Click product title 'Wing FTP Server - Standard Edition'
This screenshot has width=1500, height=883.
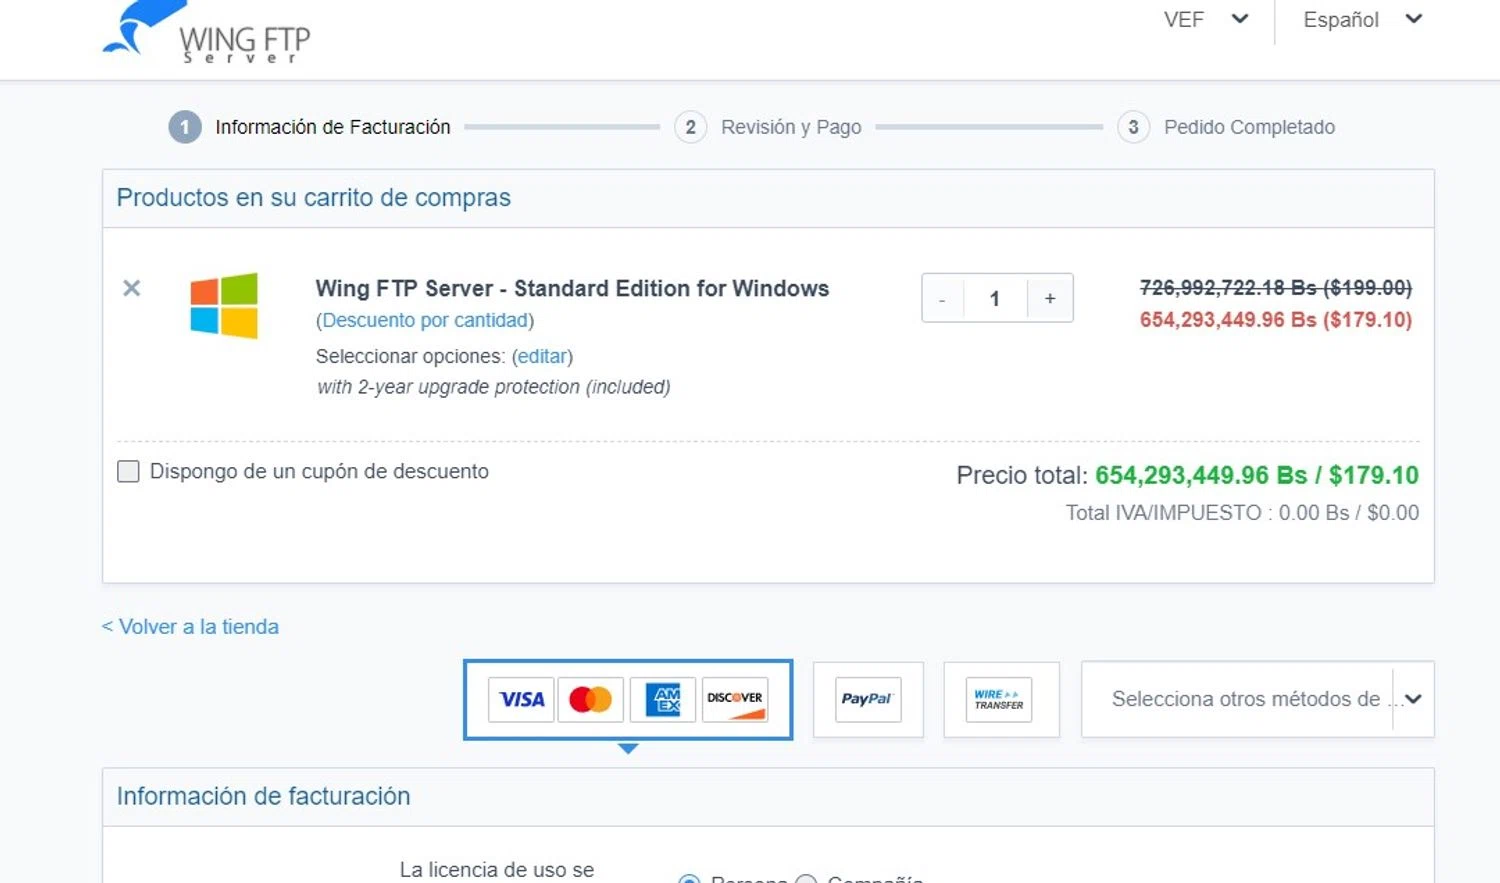(572, 288)
